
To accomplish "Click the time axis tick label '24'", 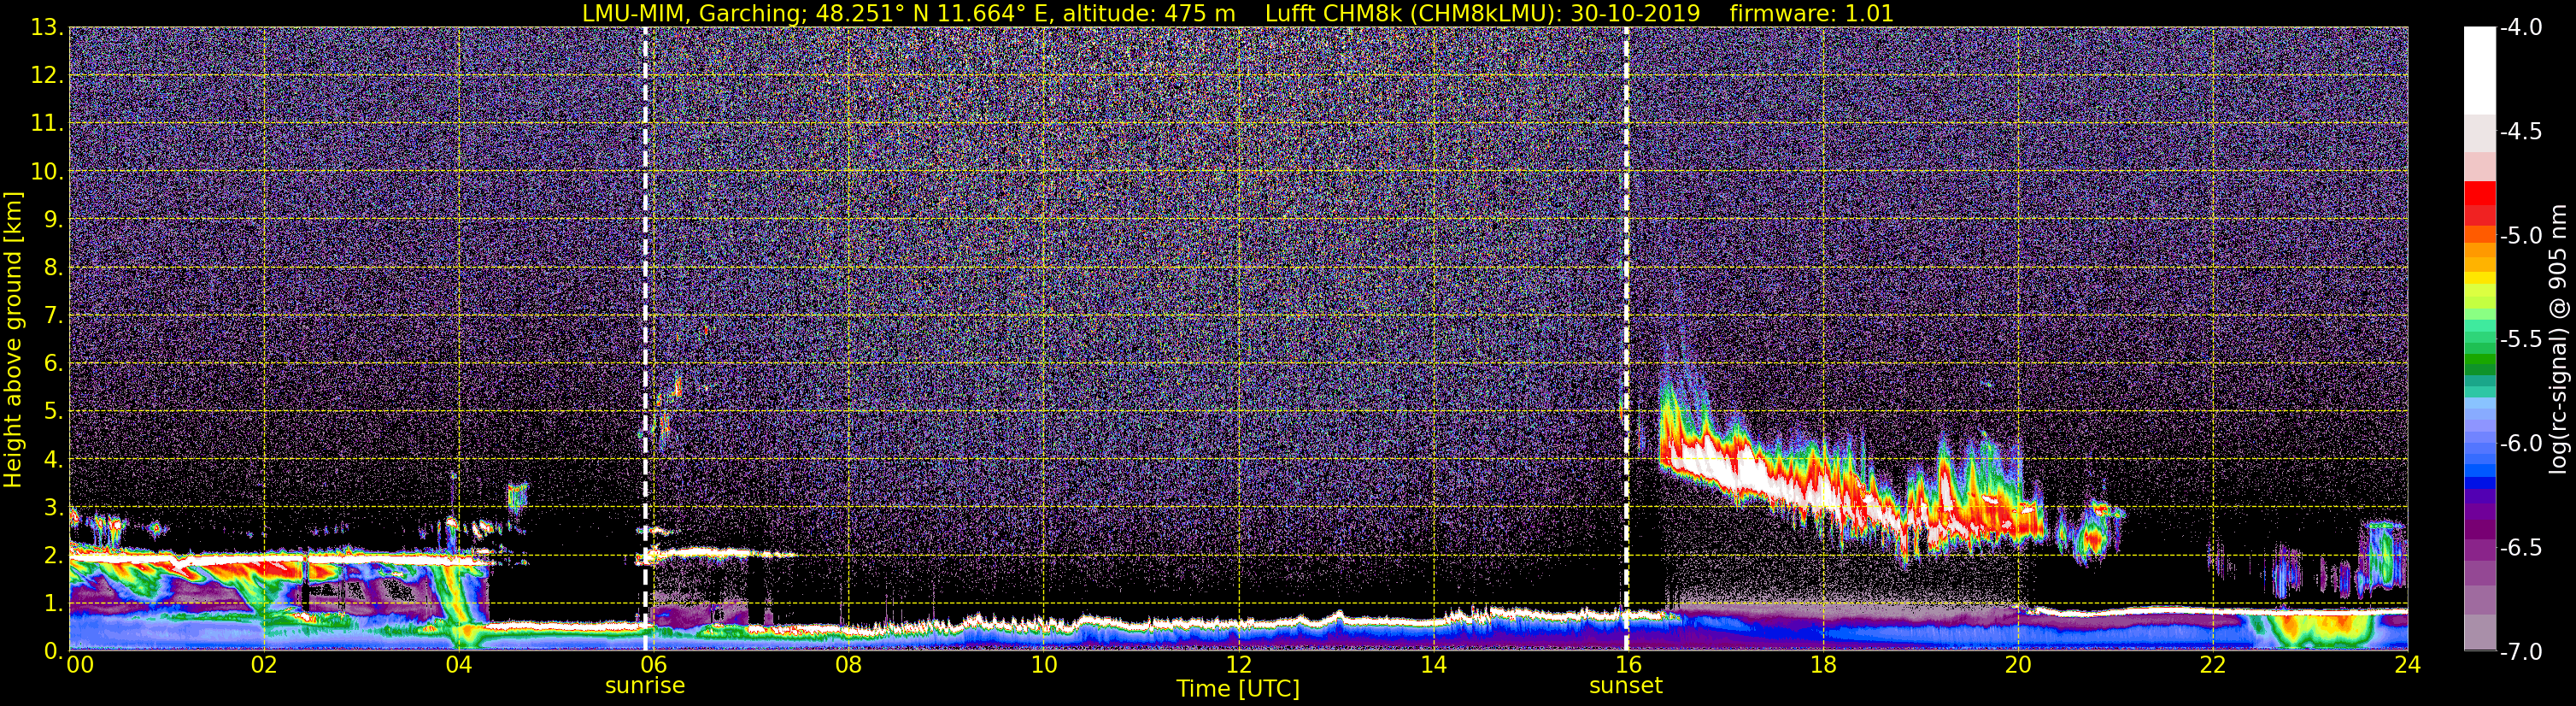I will (2408, 665).
